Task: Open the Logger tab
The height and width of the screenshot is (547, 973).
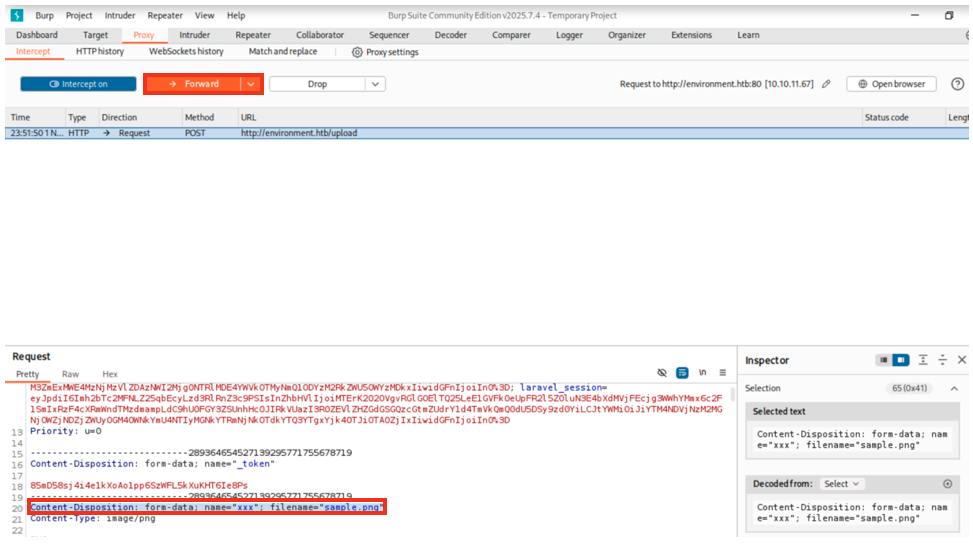Action: pyautogui.click(x=569, y=35)
